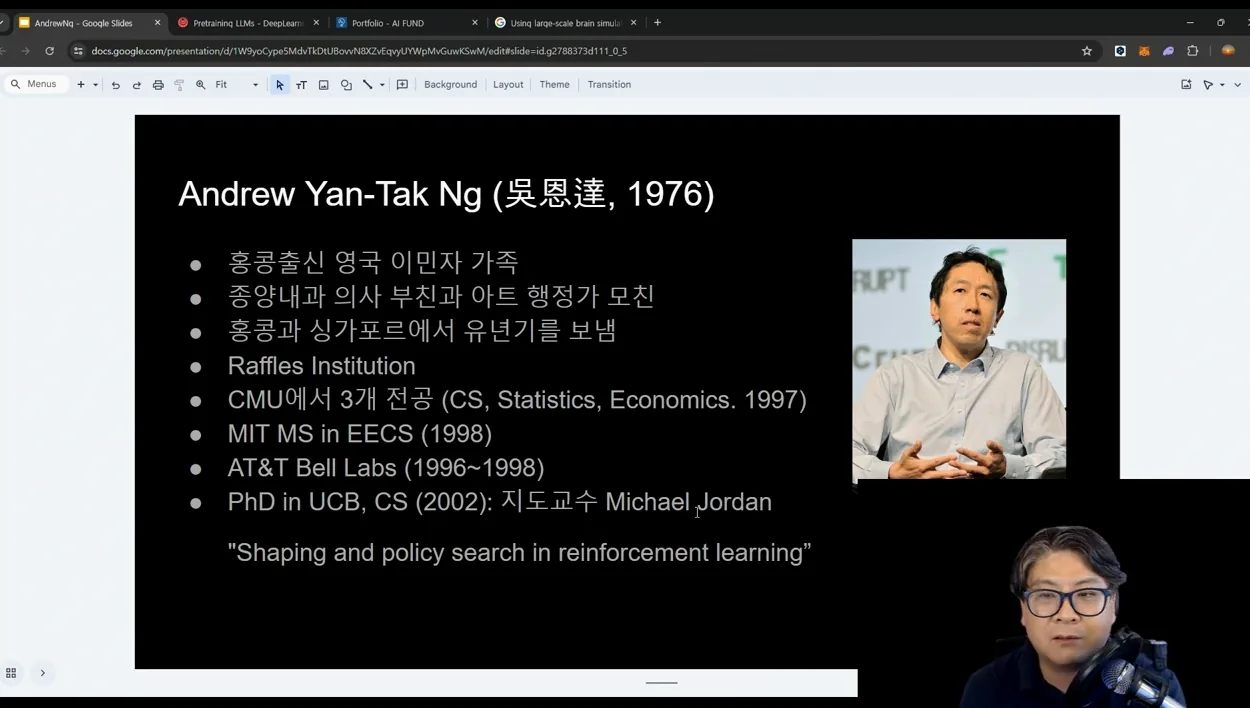Click the speaker notes drag handle
The height and width of the screenshot is (708, 1250).
tap(661, 683)
